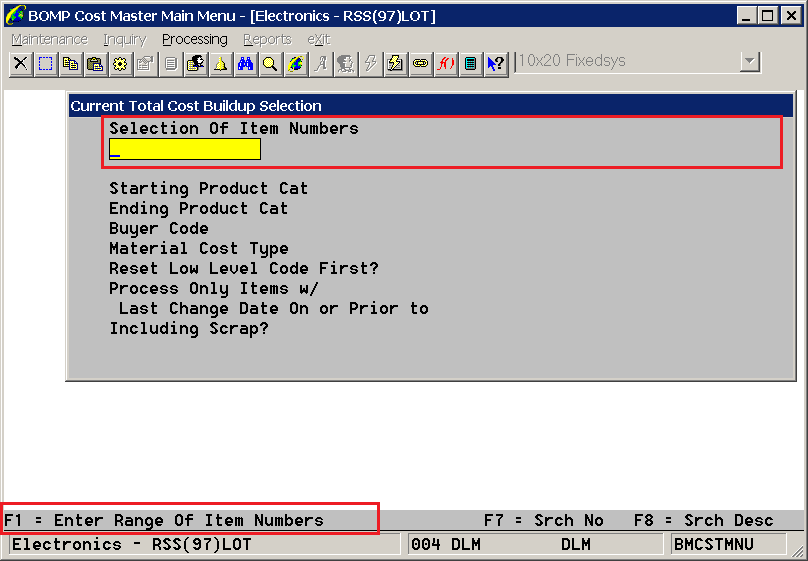Image resolution: width=808 pixels, height=561 pixels.
Task: Open the eXit menu
Action: (x=319, y=40)
